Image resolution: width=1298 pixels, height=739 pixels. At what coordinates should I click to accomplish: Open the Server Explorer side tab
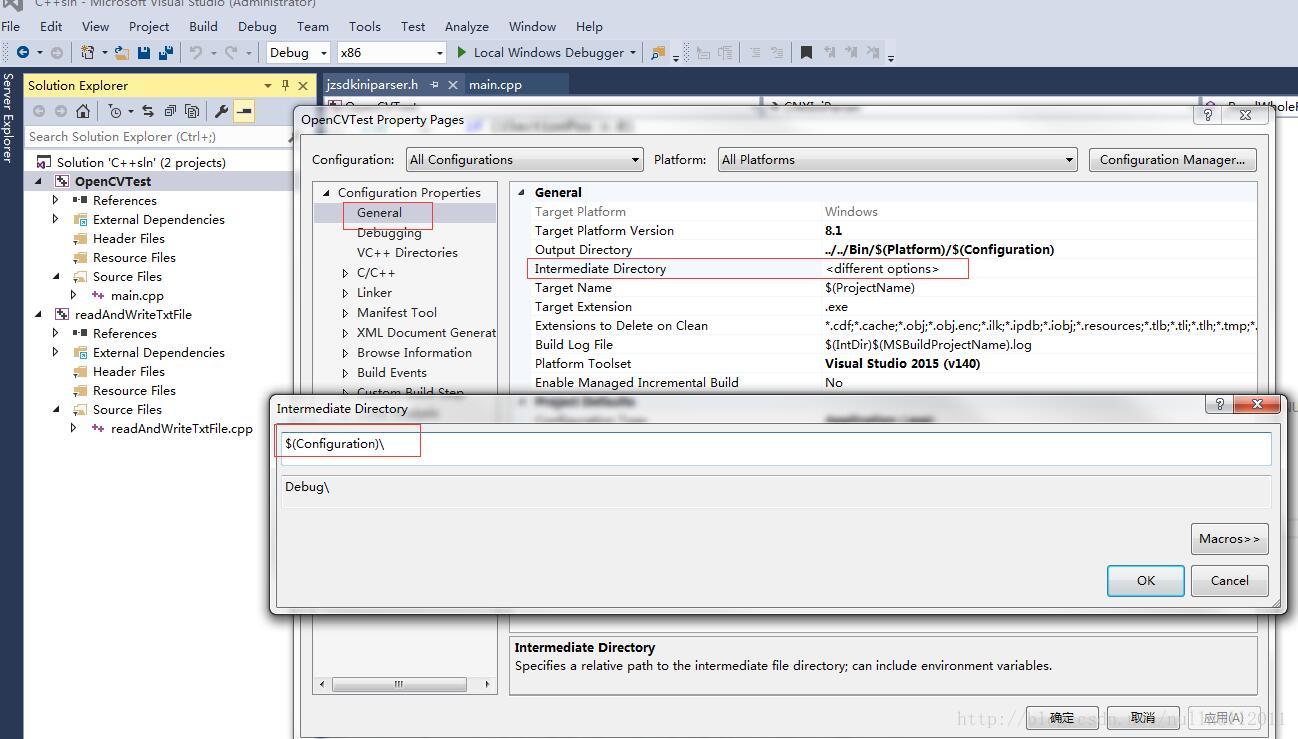pyautogui.click(x=8, y=118)
